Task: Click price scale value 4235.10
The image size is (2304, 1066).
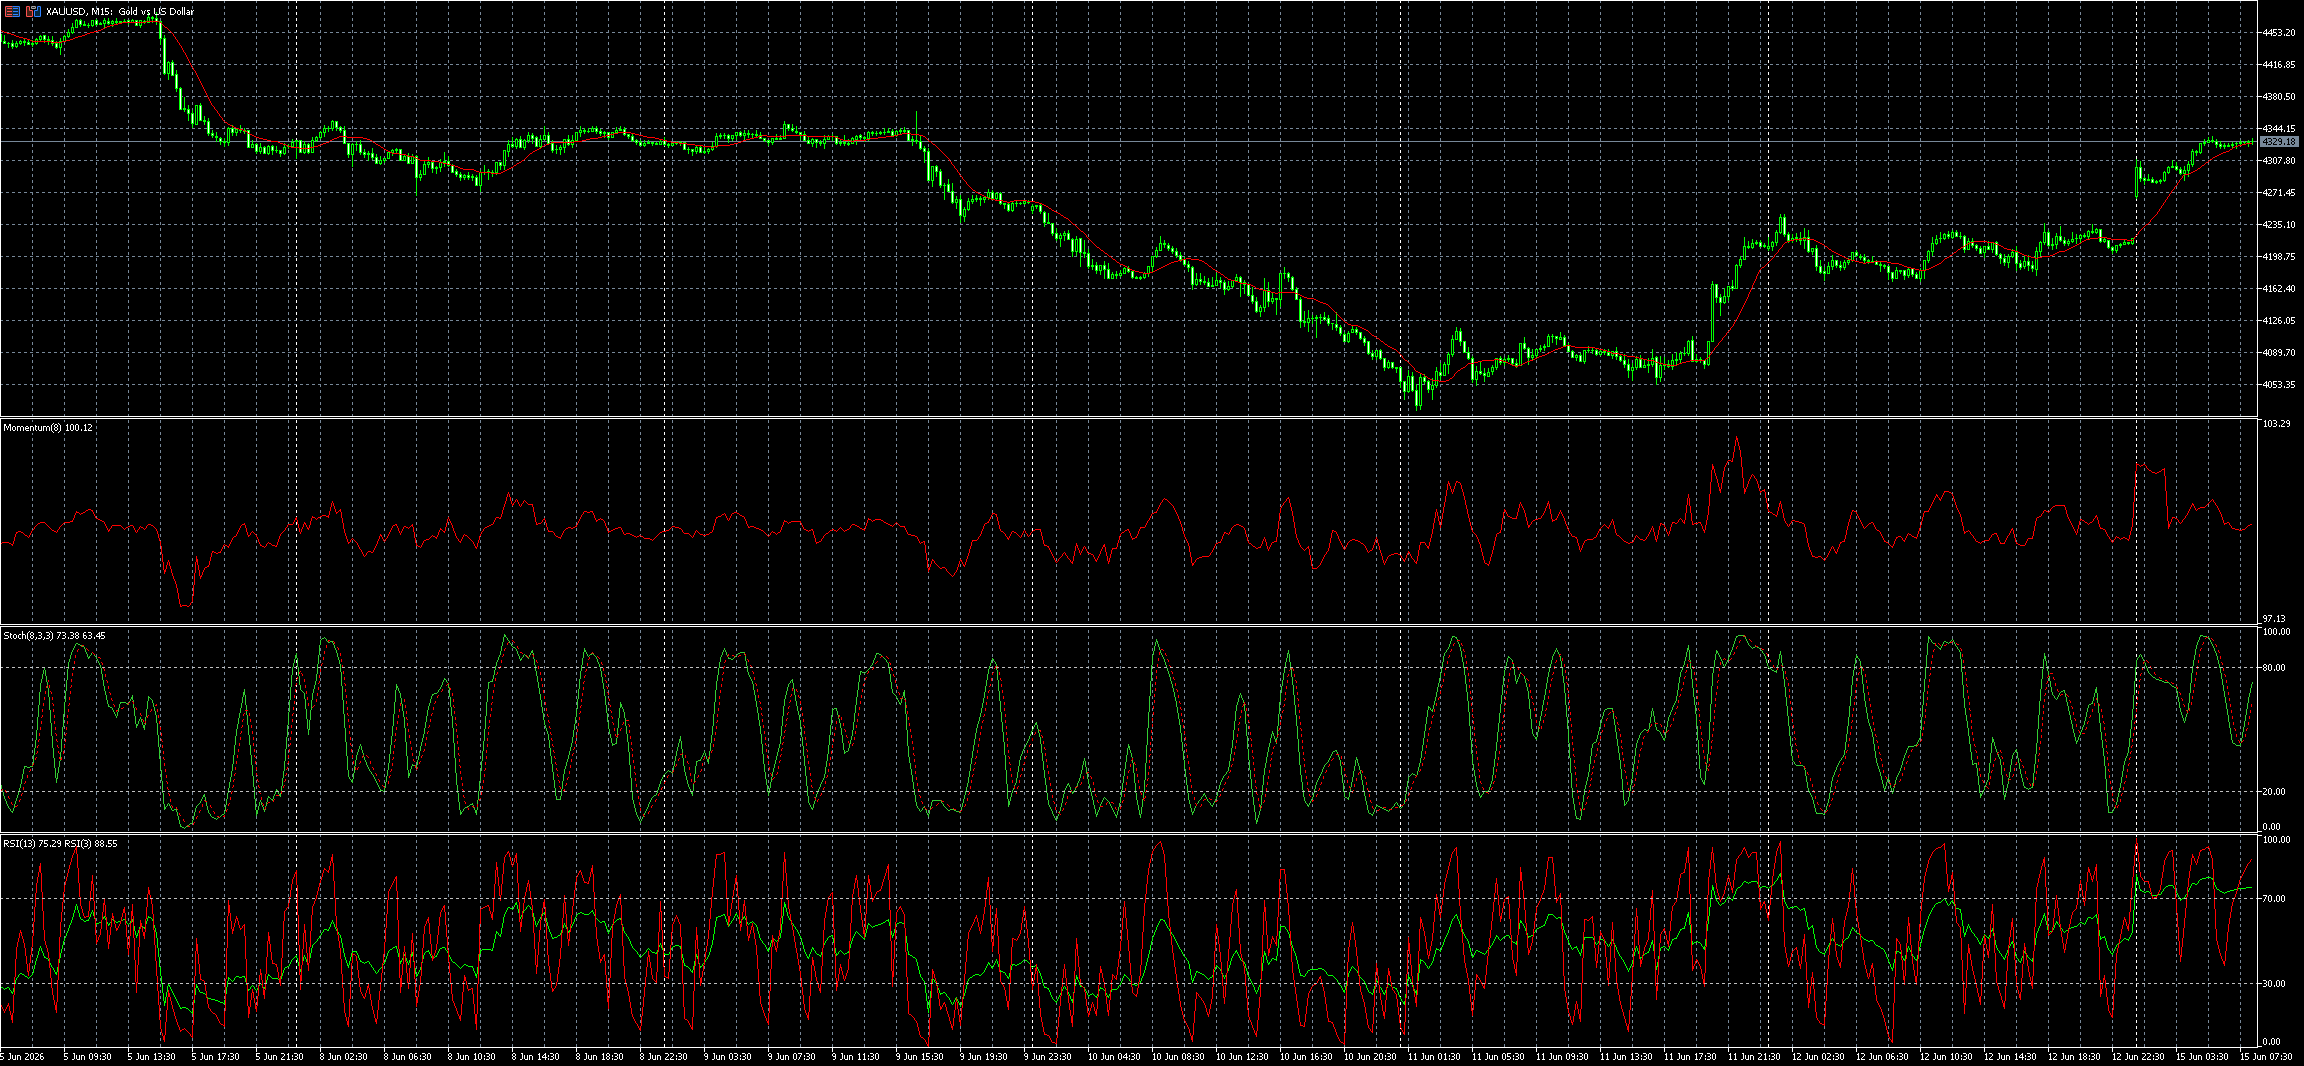Action: pyautogui.click(x=2278, y=225)
